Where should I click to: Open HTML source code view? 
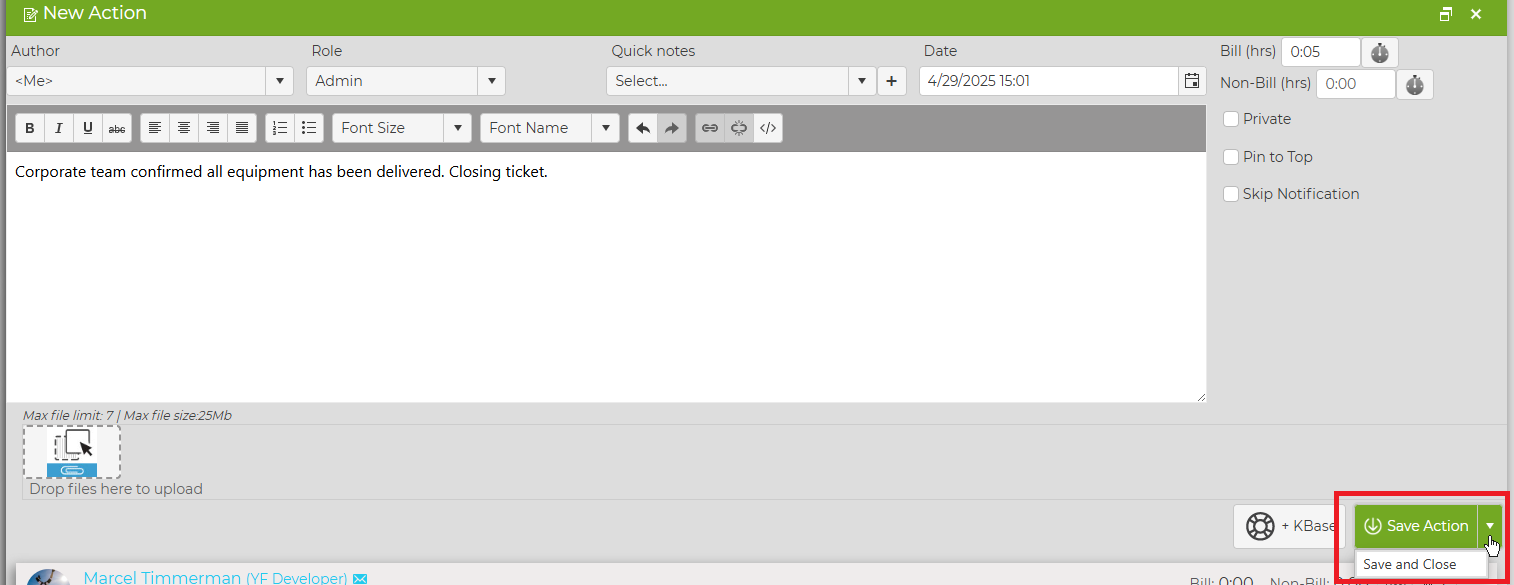coord(768,128)
